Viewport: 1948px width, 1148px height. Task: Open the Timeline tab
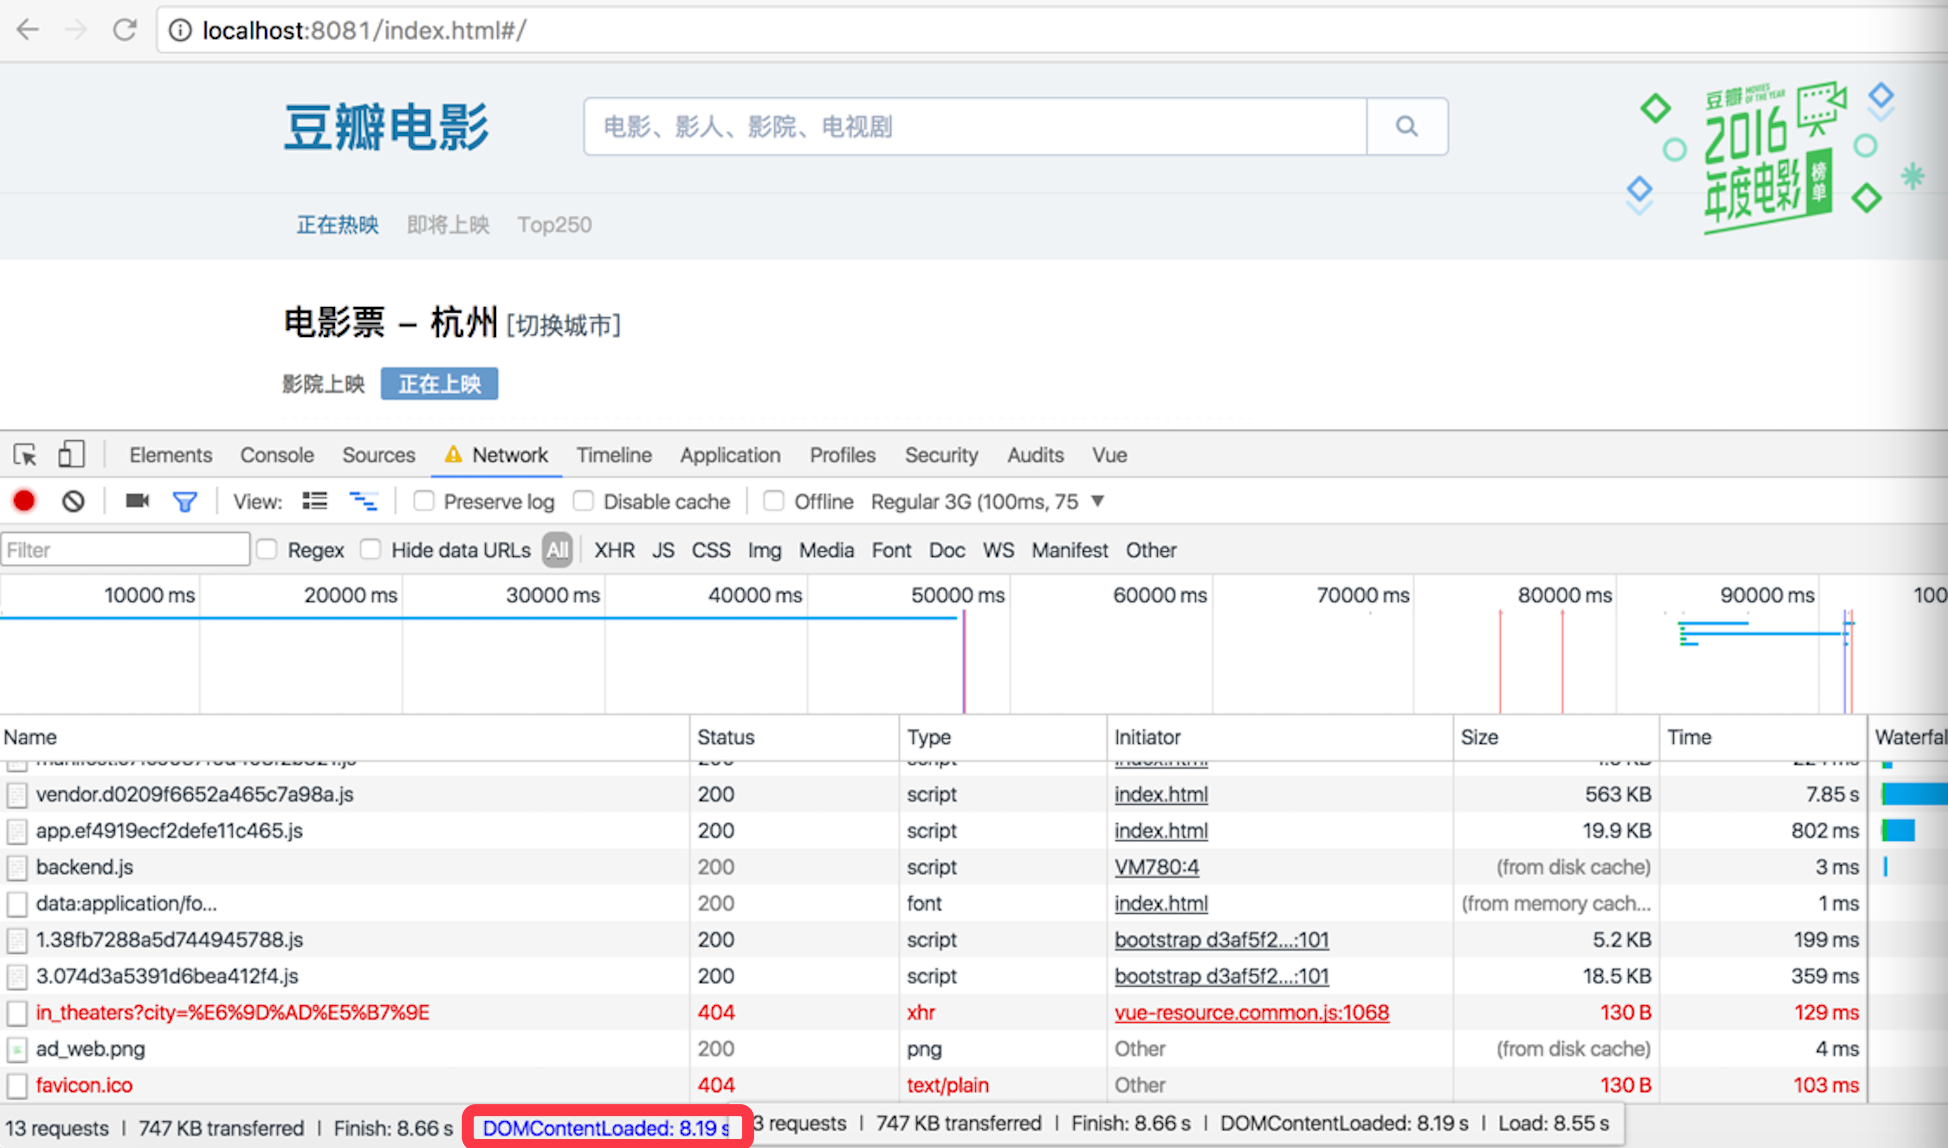click(614, 455)
